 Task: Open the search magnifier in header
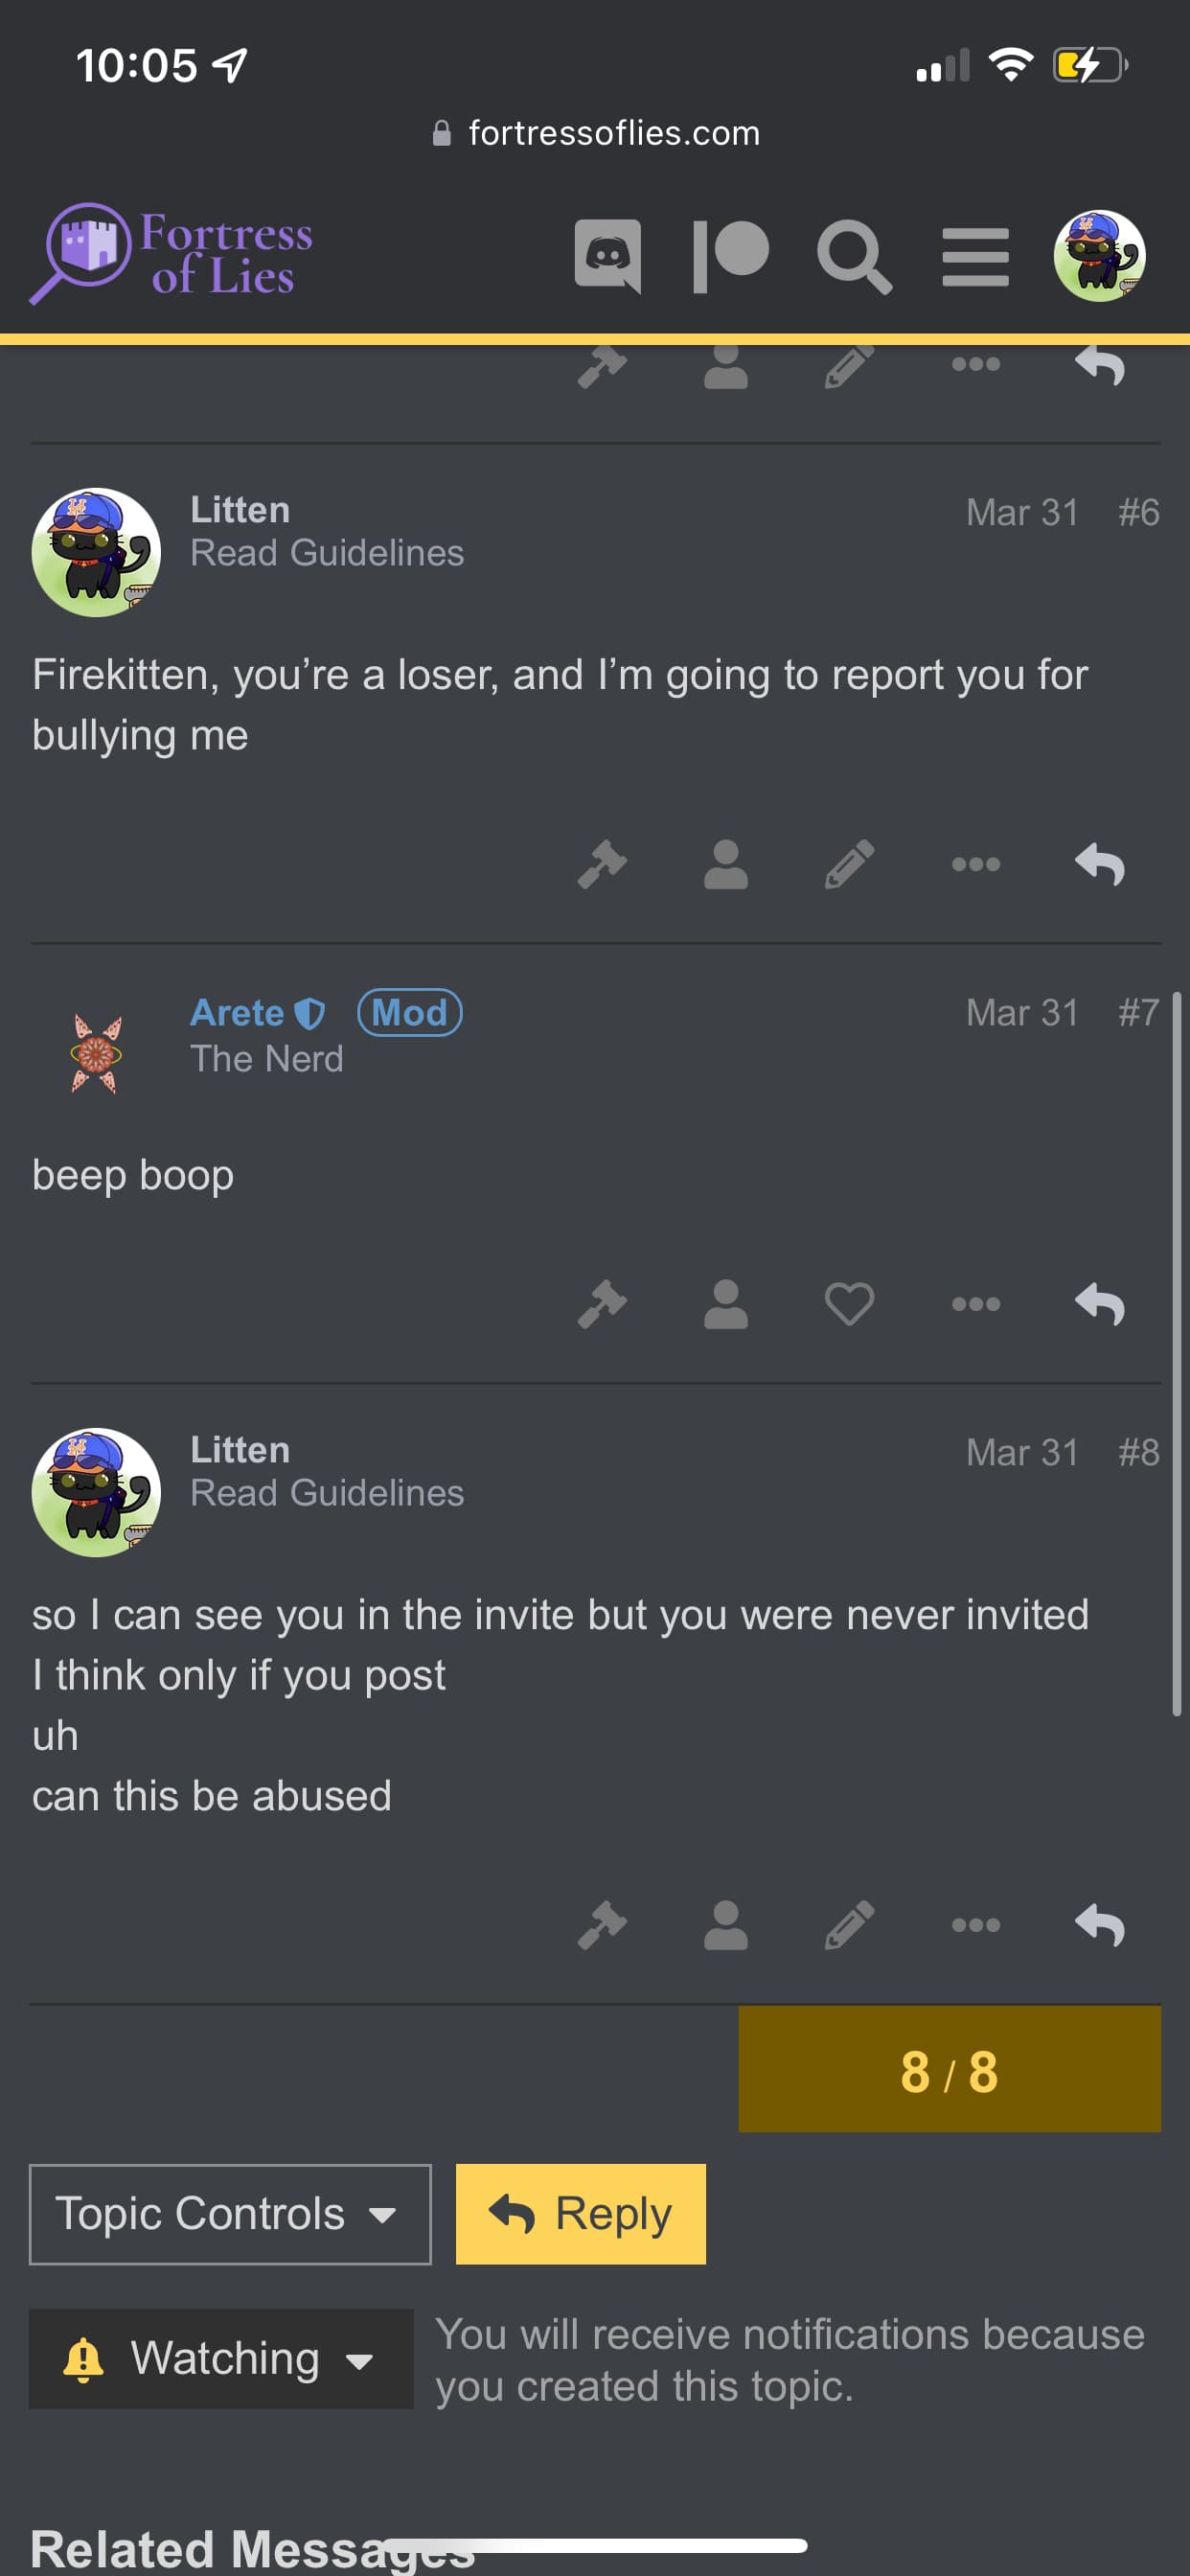[853, 257]
